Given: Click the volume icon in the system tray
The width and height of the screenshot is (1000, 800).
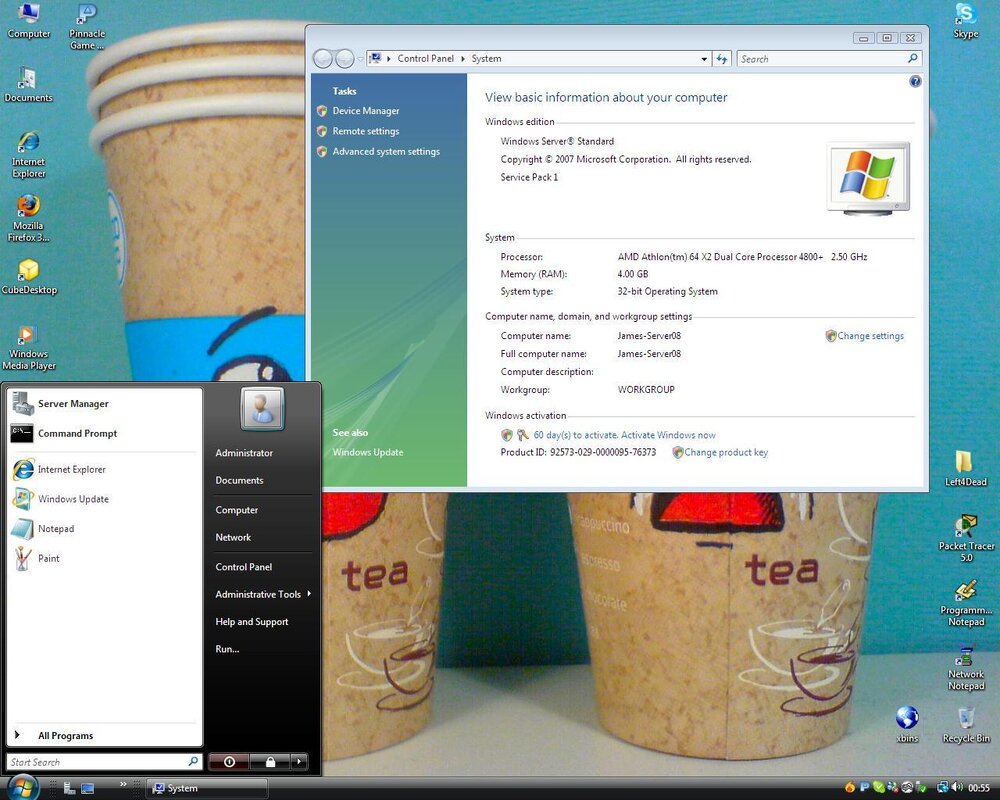Looking at the screenshot, I should pyautogui.click(x=957, y=788).
